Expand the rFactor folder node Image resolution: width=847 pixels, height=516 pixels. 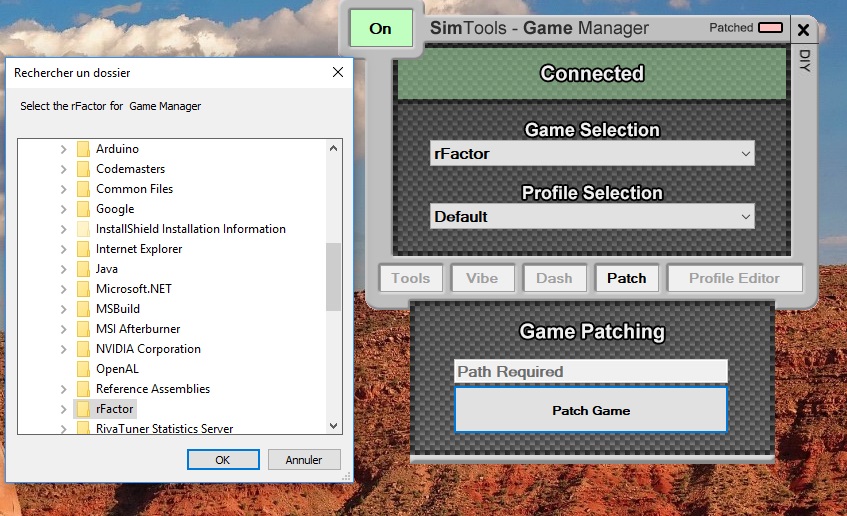coord(64,409)
